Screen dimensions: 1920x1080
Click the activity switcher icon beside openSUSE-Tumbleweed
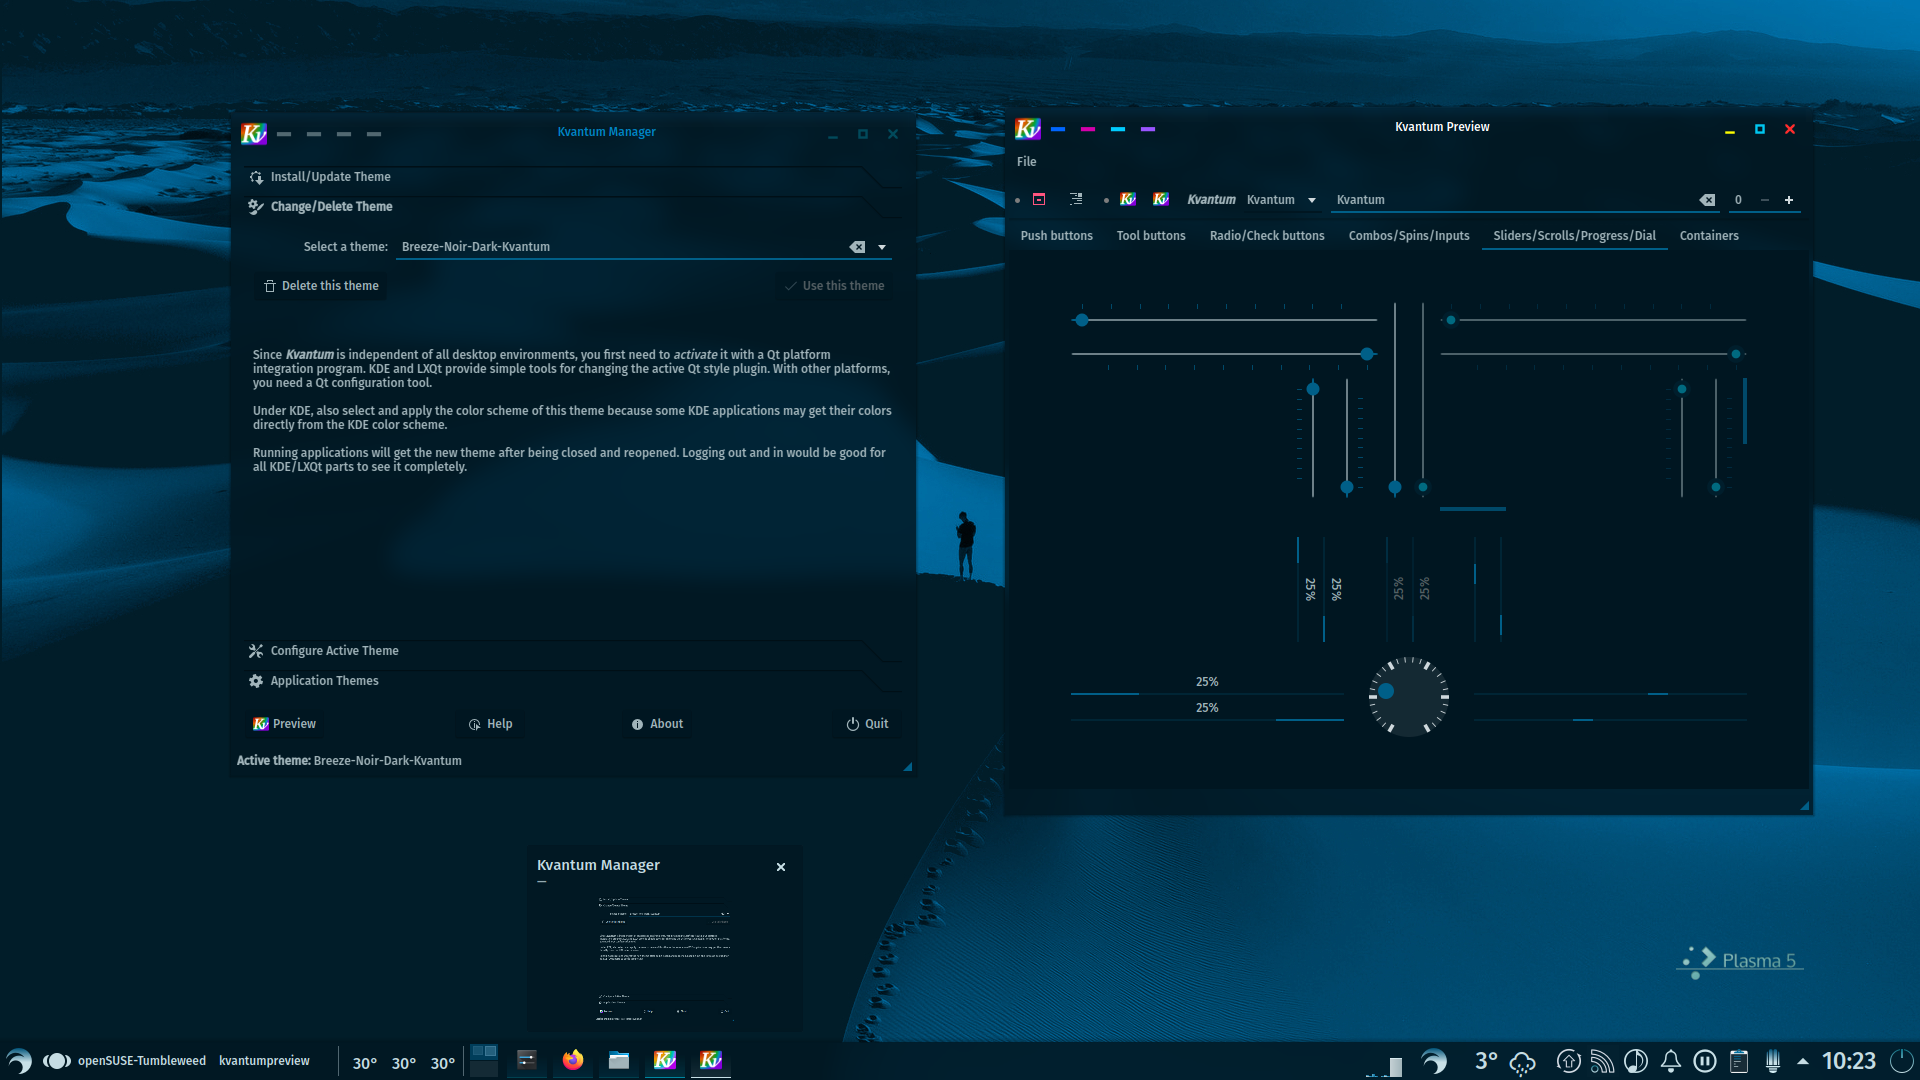[56, 1061]
